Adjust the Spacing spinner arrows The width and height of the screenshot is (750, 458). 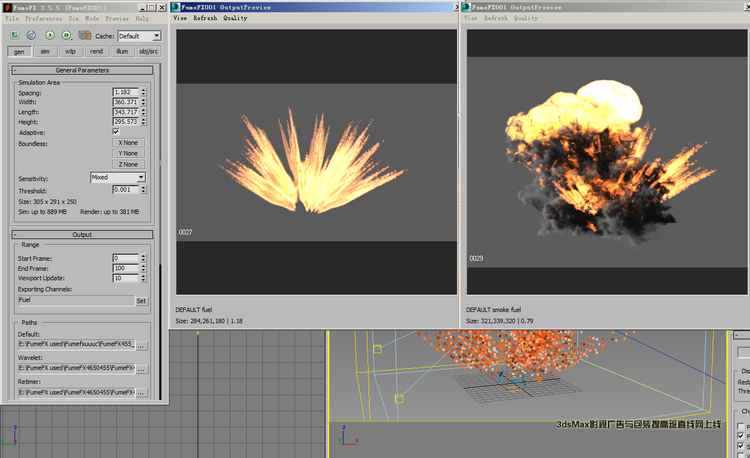pos(143,92)
